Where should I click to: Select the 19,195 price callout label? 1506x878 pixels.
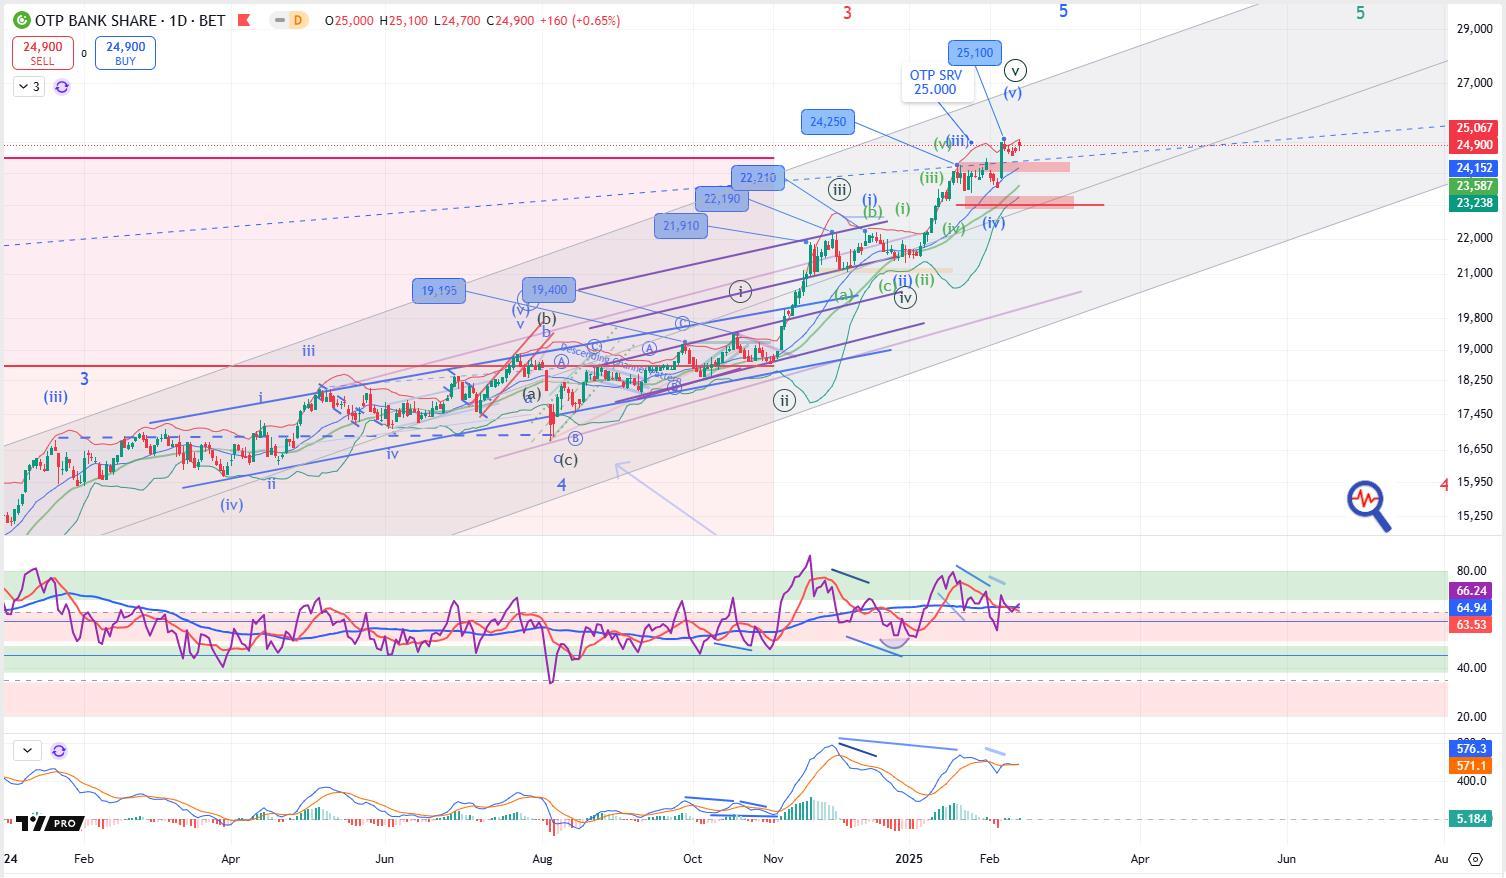pos(439,291)
